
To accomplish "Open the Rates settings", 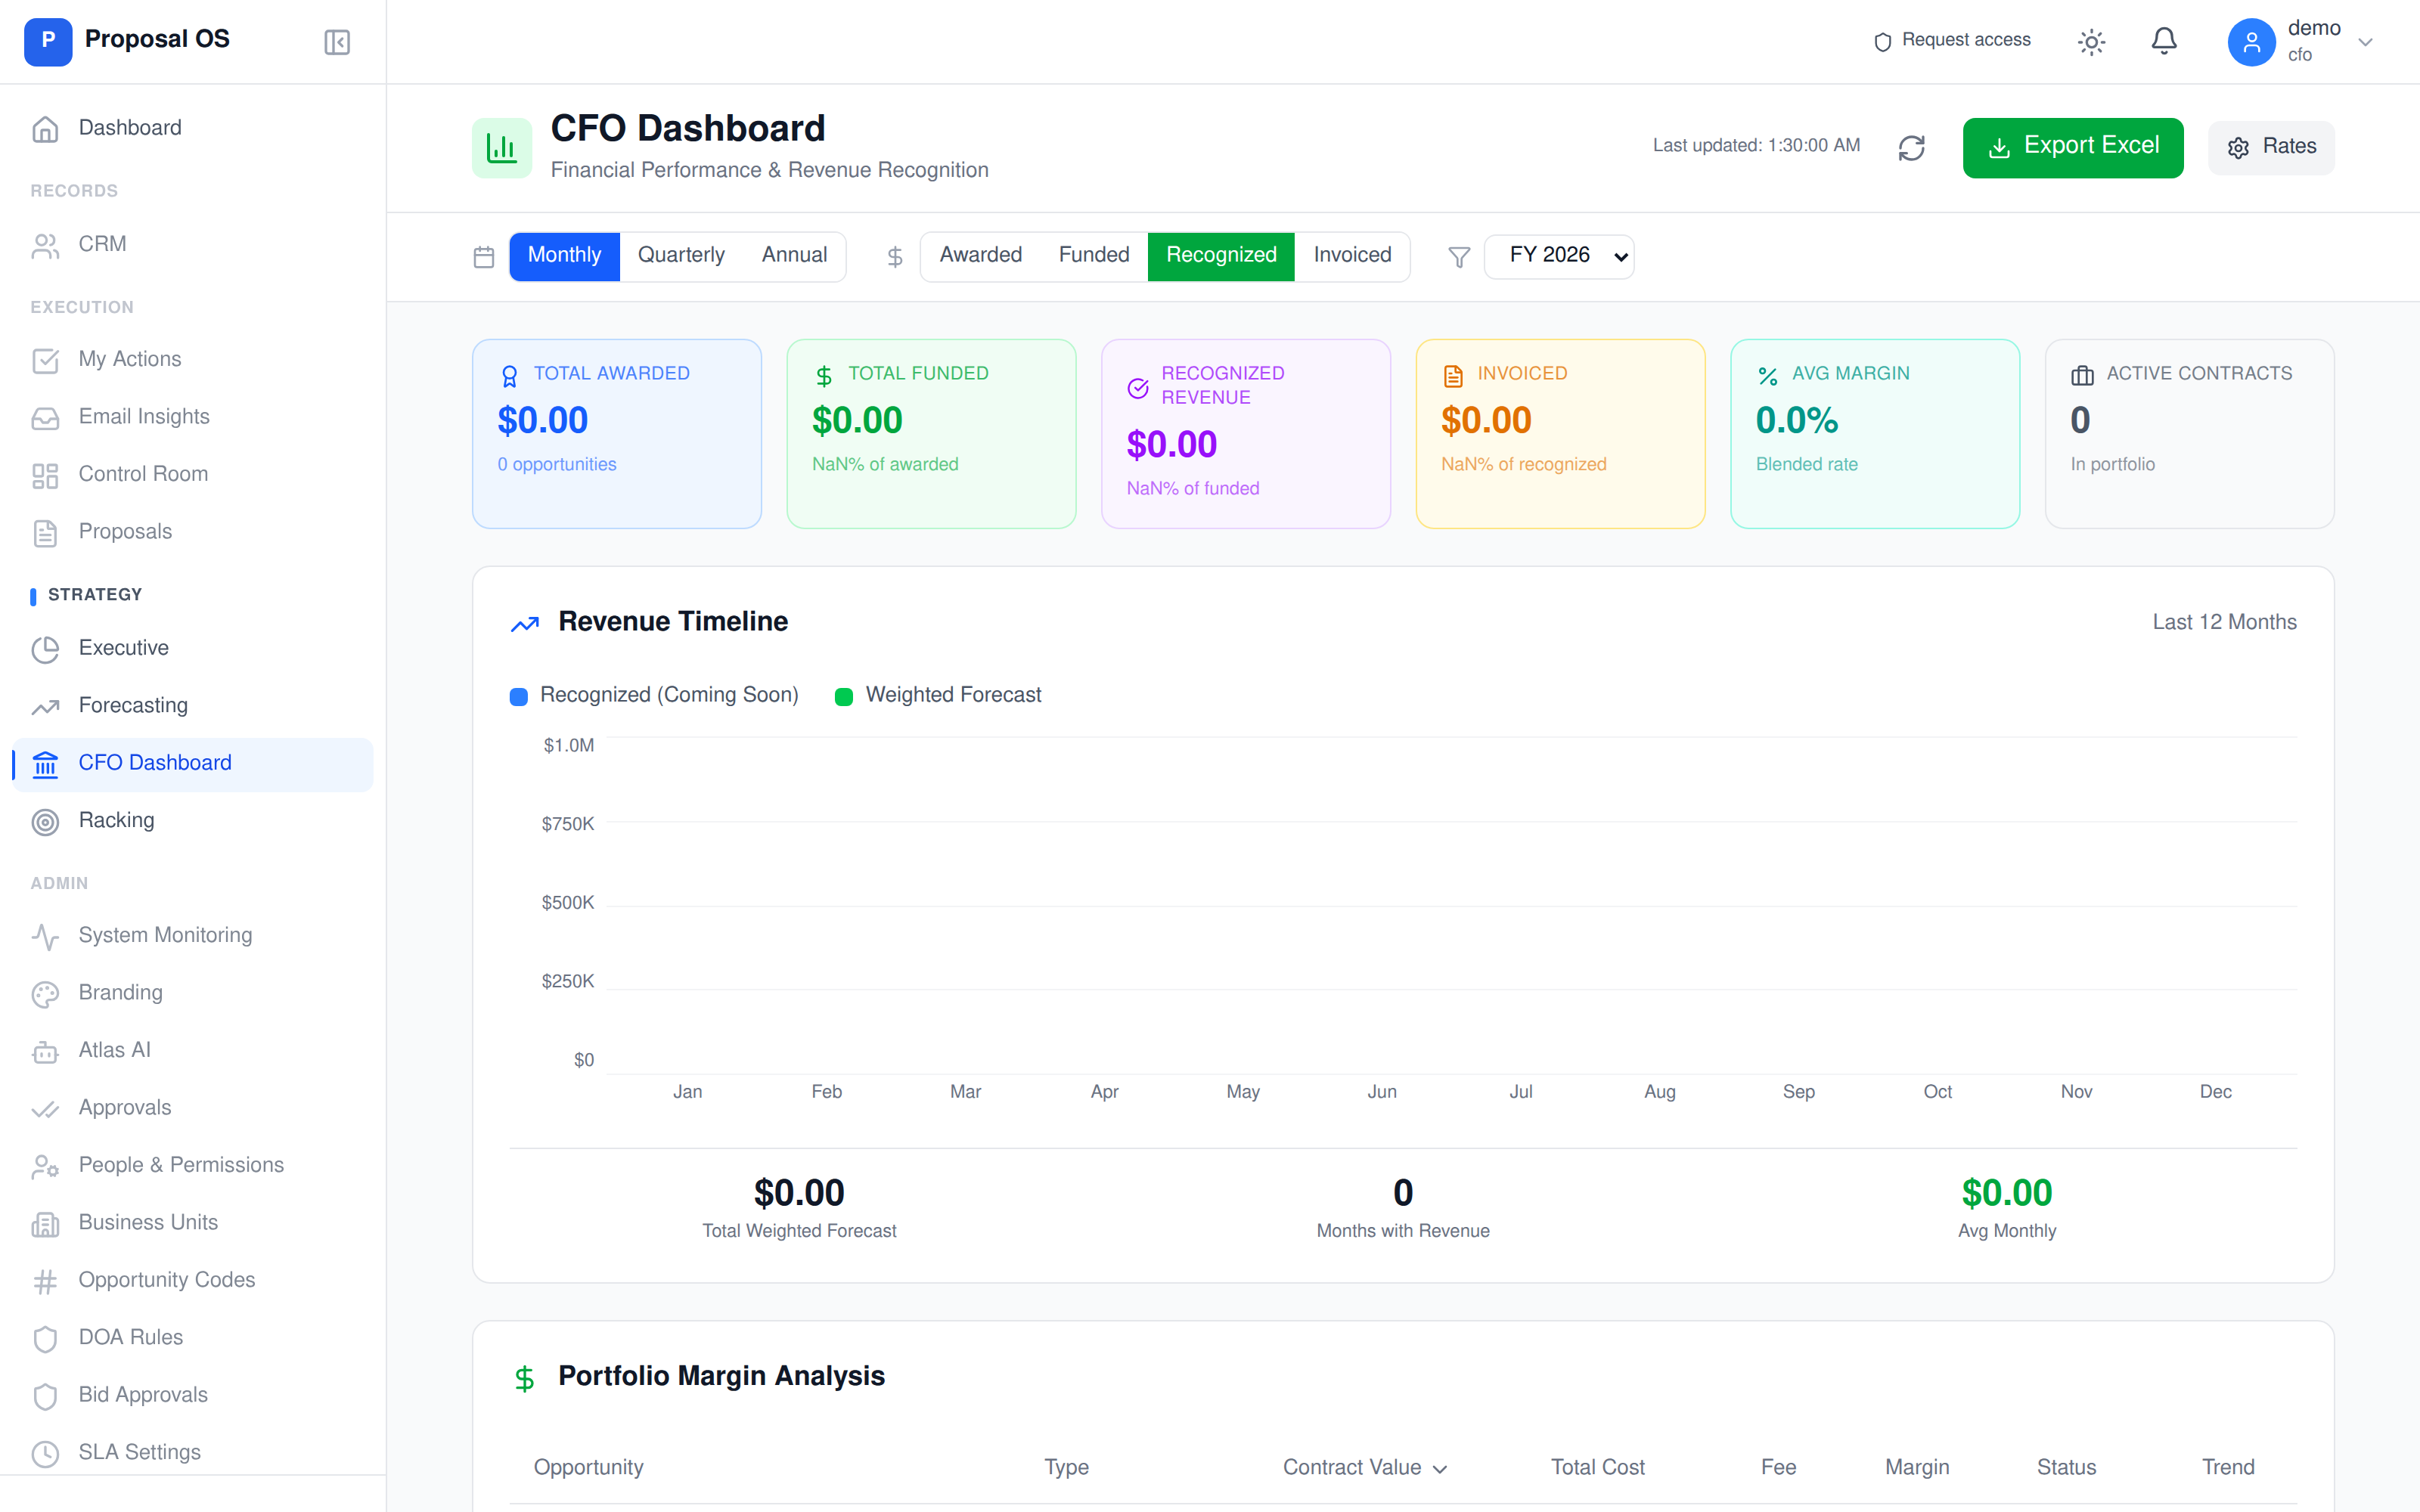I will 2271,146.
